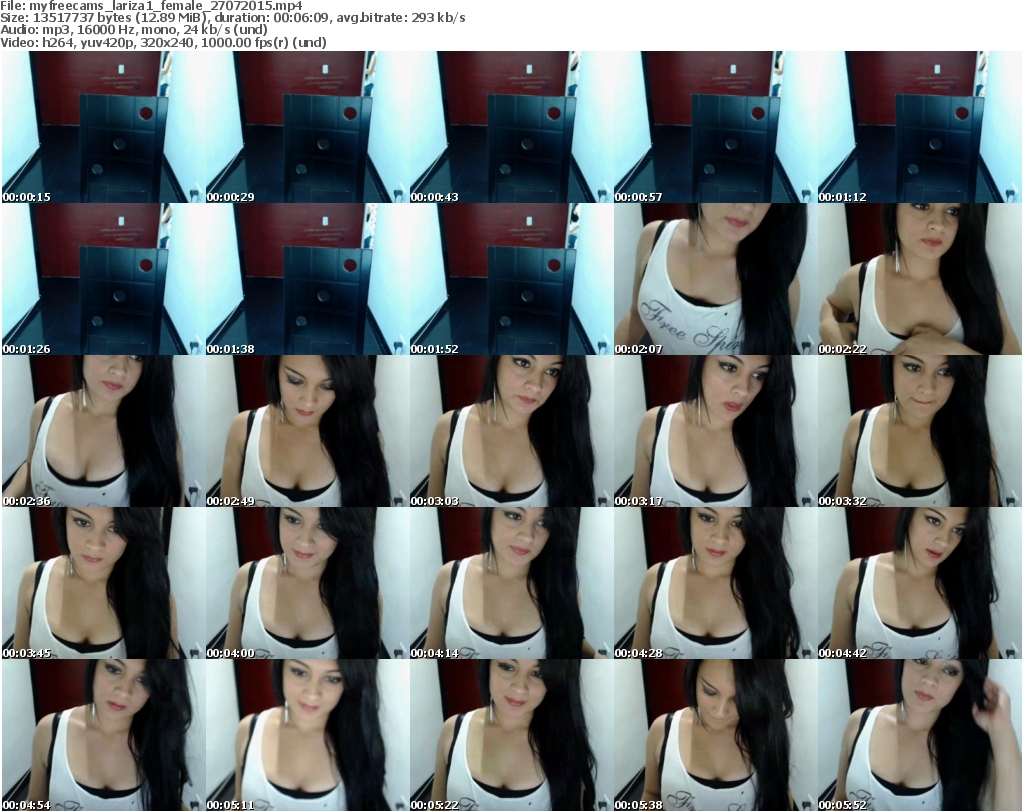
Task: Click the still marked 00:05:11
Action: pyautogui.click(x=308, y=735)
